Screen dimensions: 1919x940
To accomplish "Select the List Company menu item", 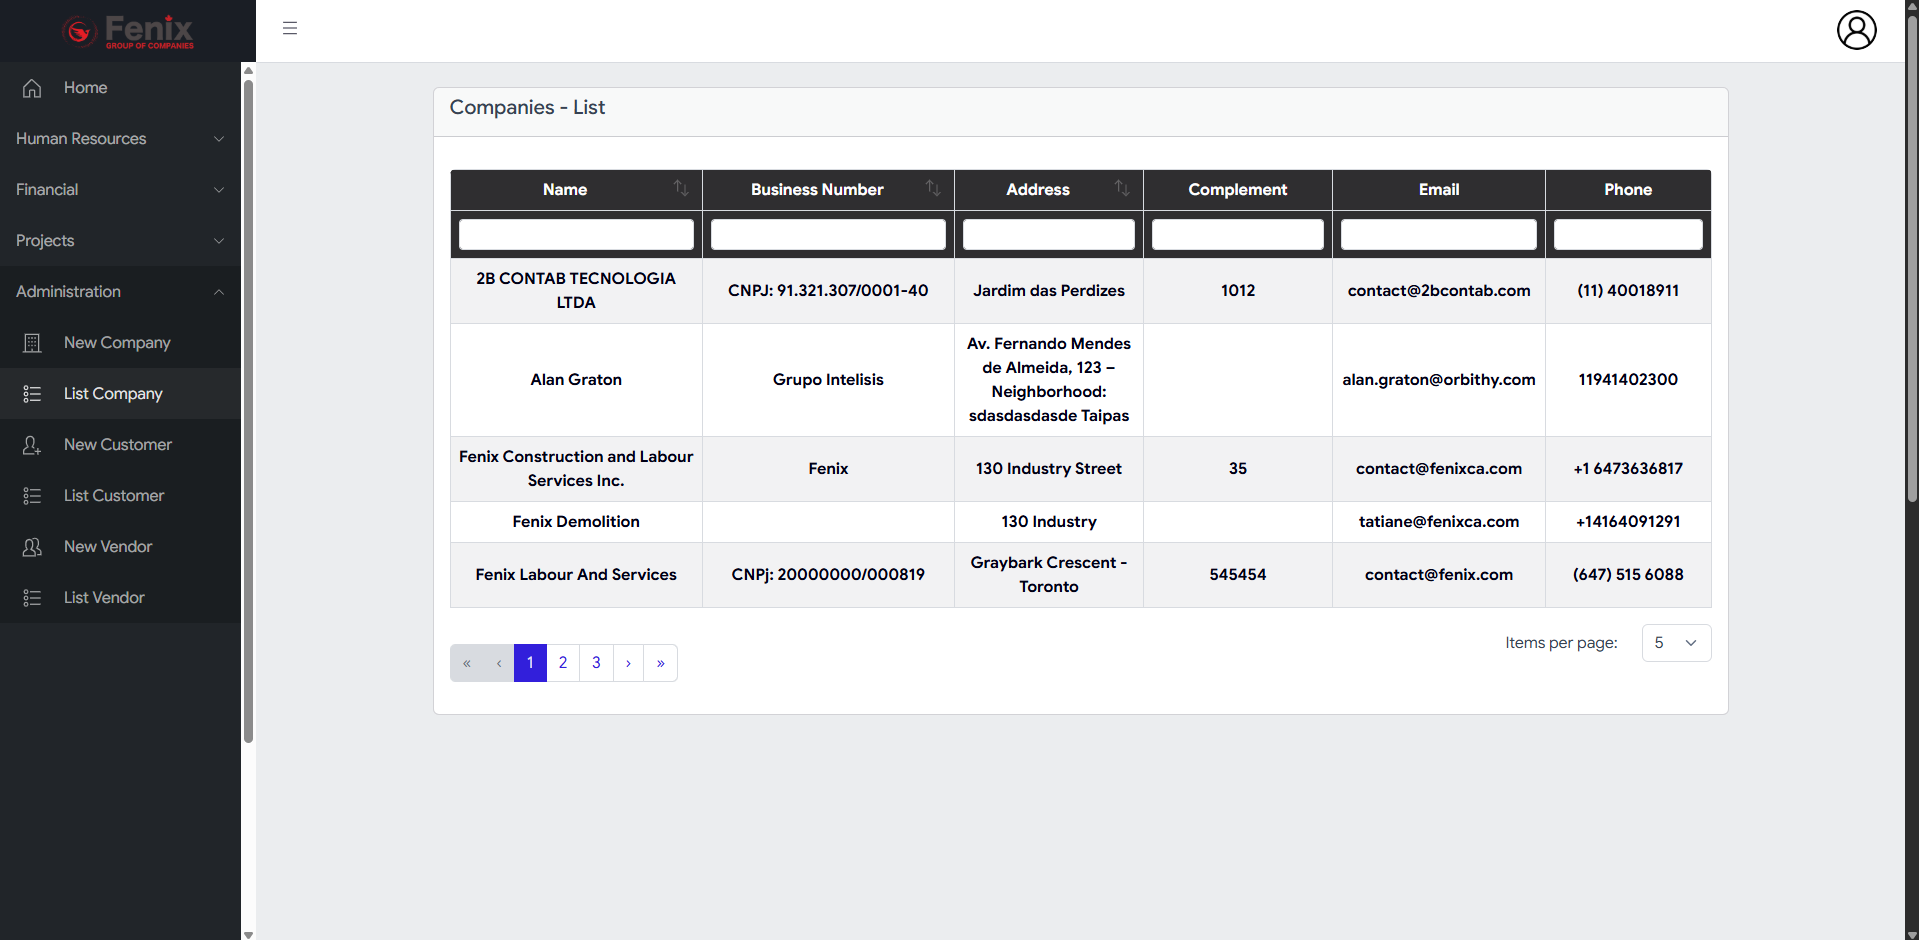I will click(120, 394).
